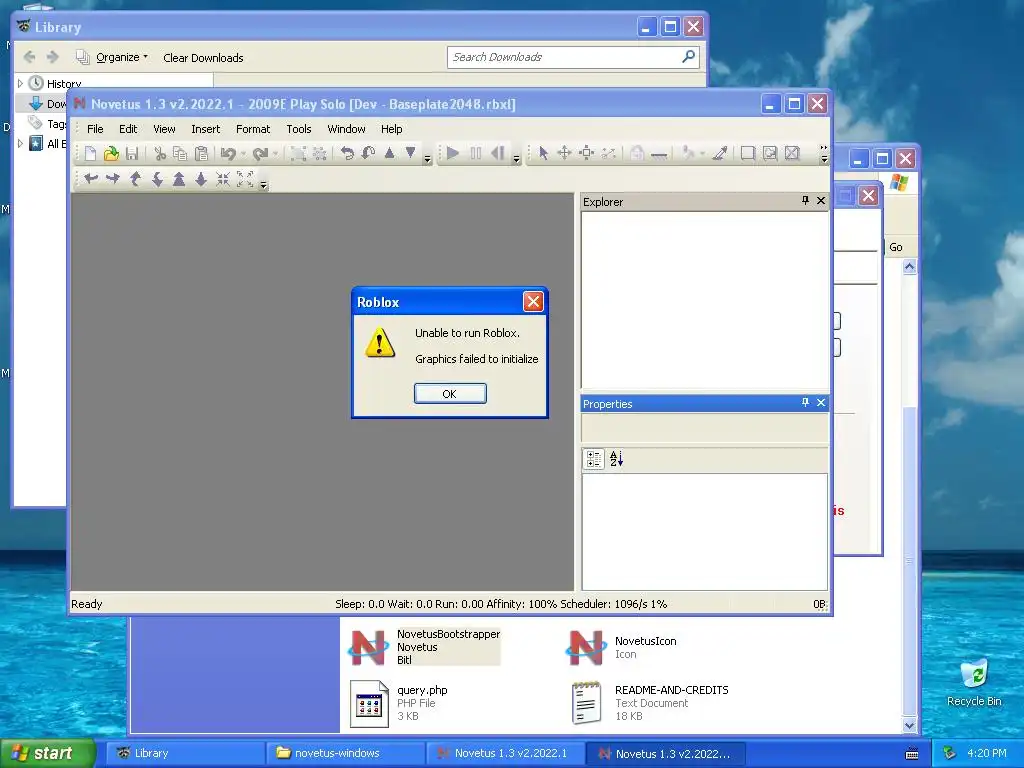Image resolution: width=1024 pixels, height=768 pixels.
Task: Select the Lock tool icon
Action: click(x=637, y=153)
